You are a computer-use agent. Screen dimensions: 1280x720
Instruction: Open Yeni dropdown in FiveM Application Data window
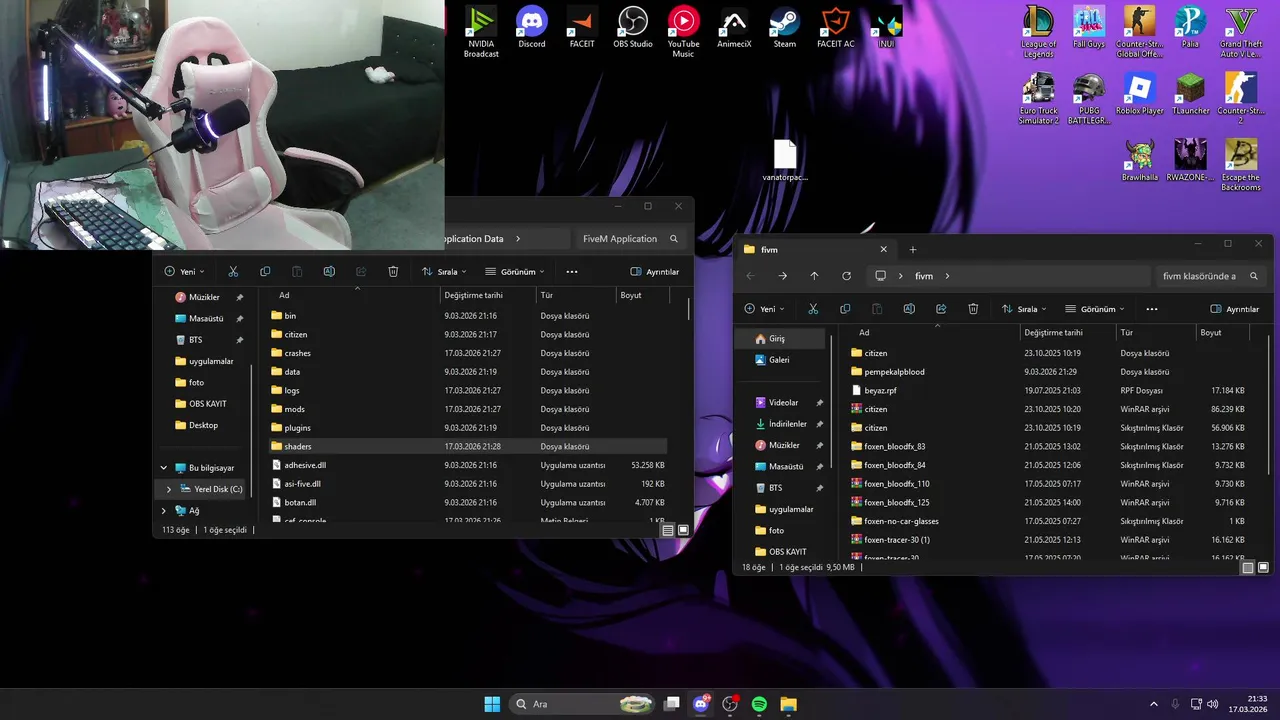184,271
